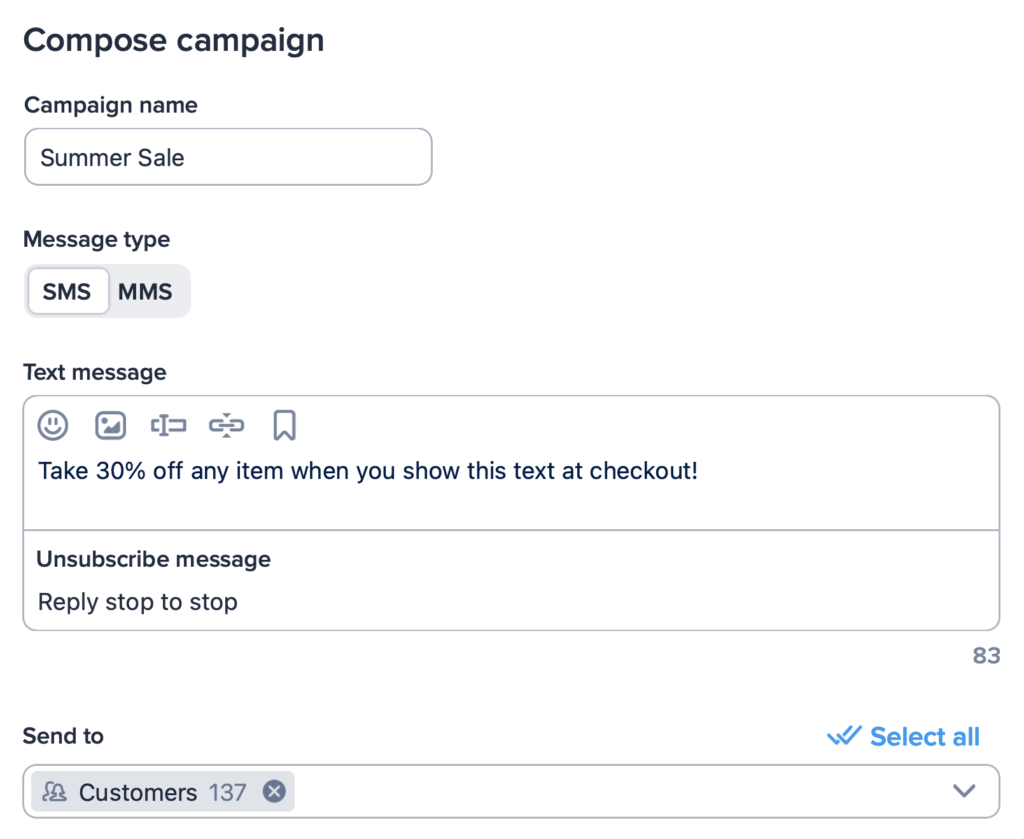Screen dimensions: 1024x839
Task: Click the Reply stop to stop text
Action: (x=136, y=602)
